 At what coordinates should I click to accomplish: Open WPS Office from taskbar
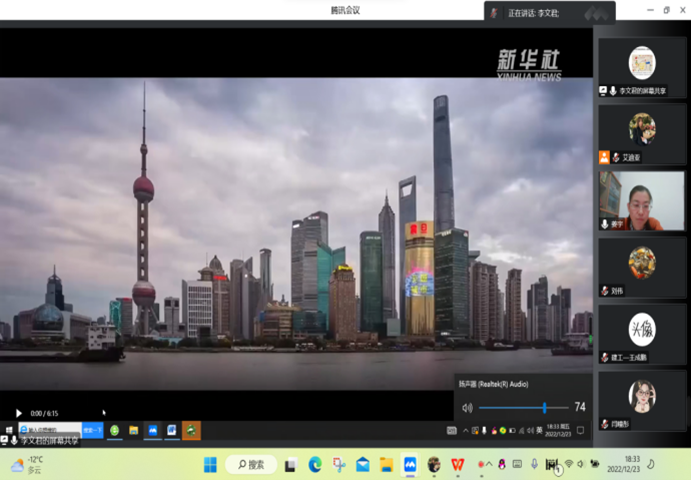point(458,464)
